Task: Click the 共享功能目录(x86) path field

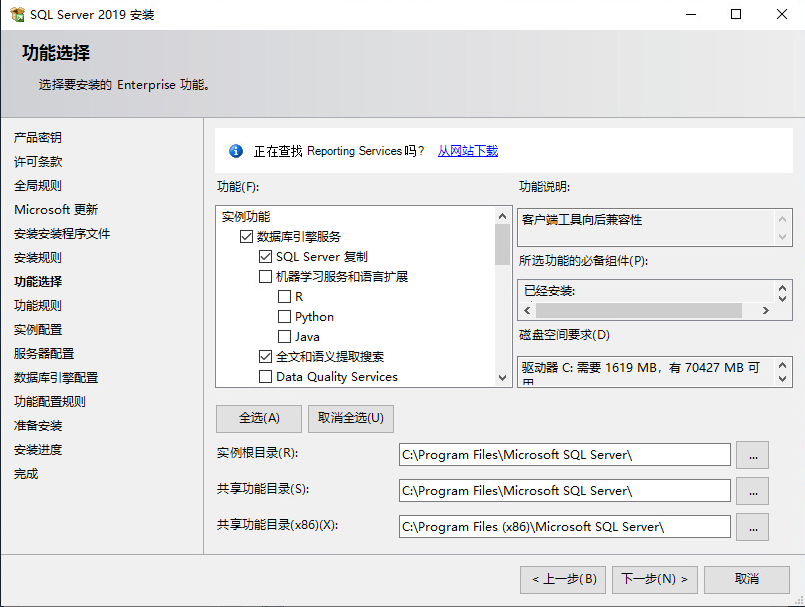Action: pos(565,527)
